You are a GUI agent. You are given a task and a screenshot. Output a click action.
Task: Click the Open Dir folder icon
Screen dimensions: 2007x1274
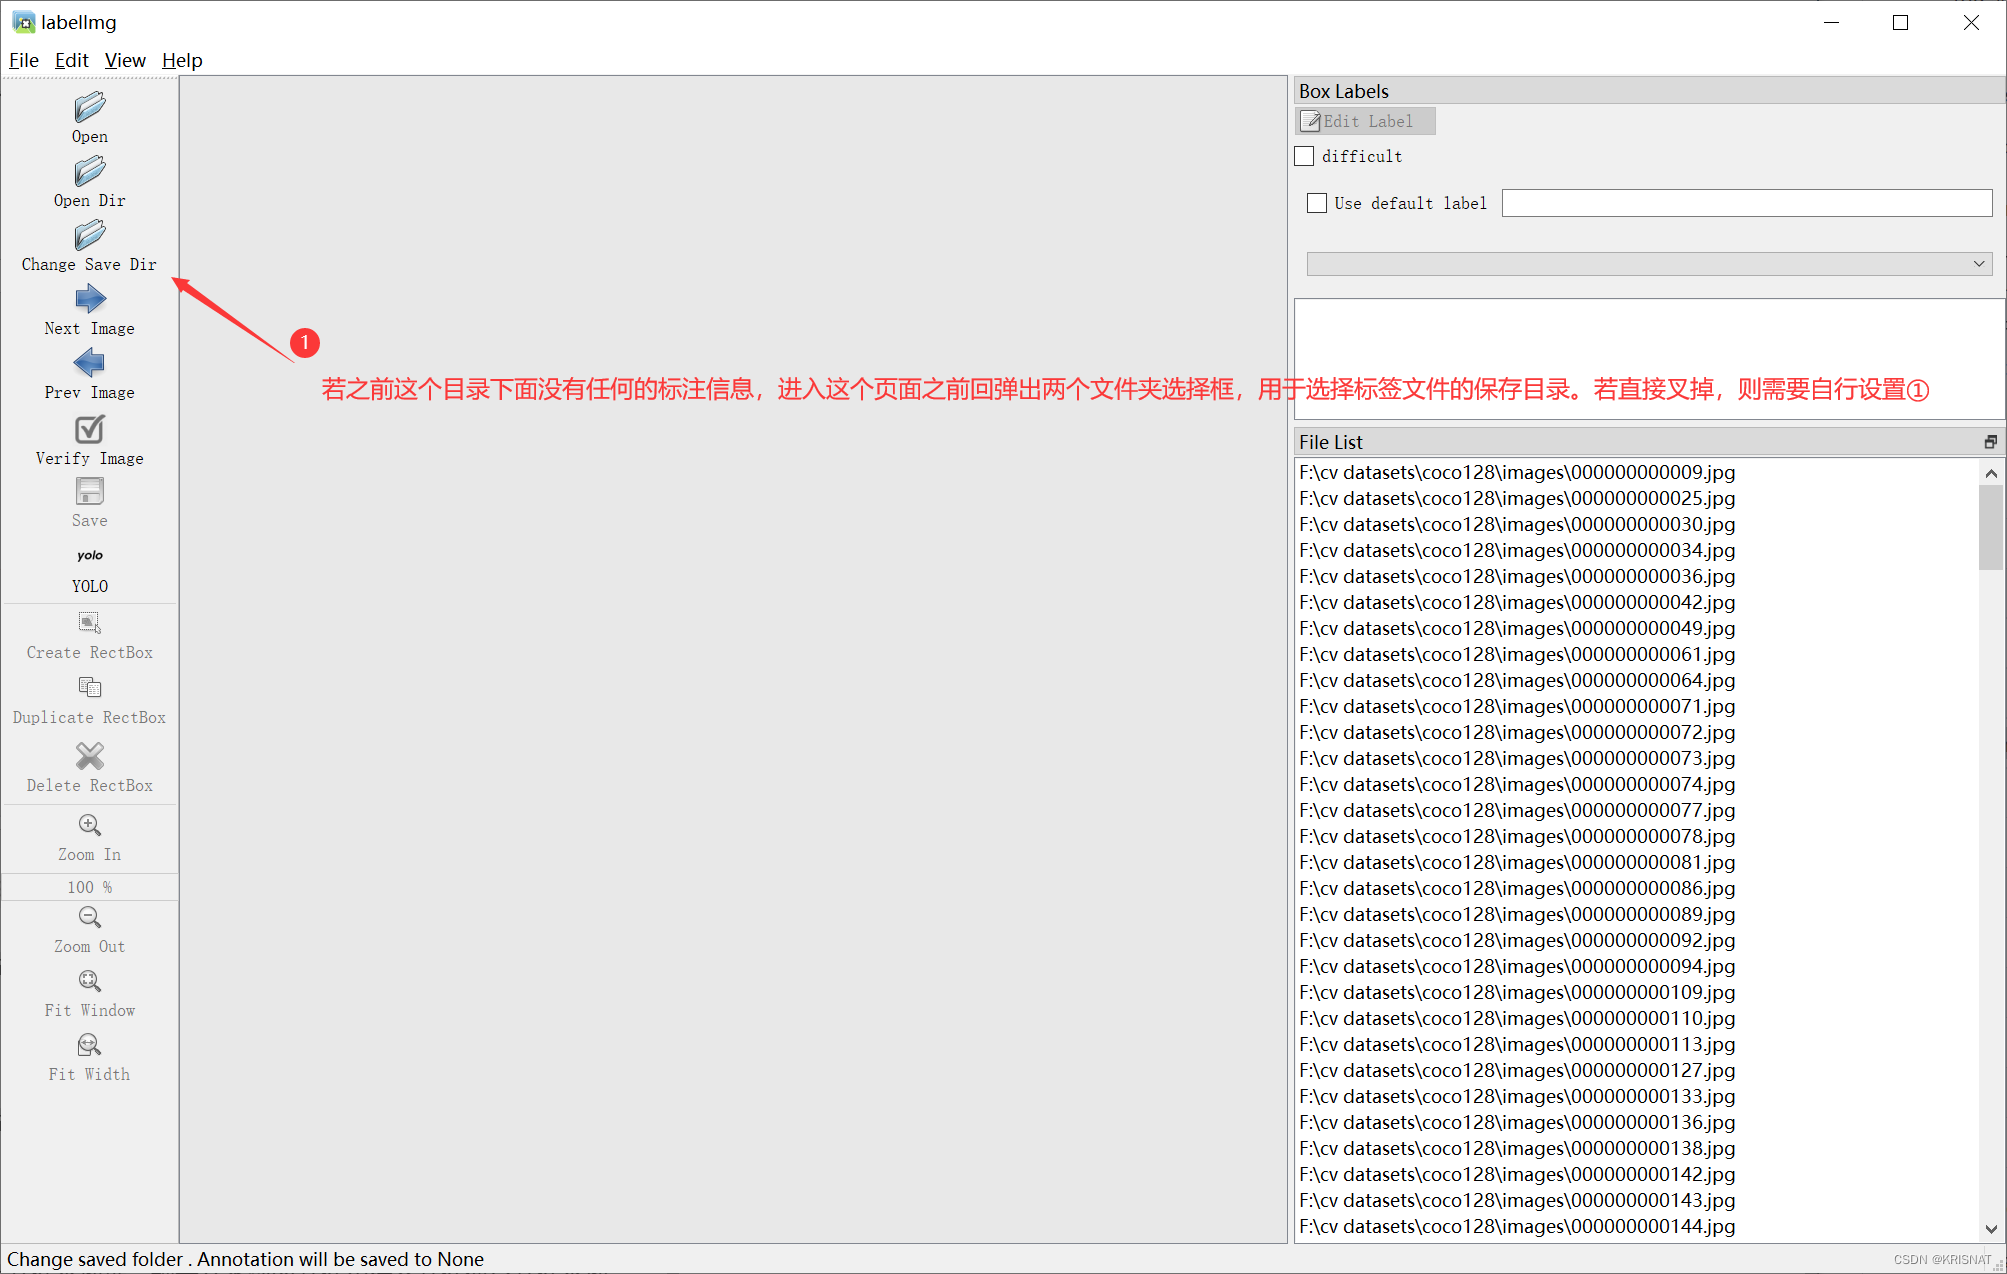[x=89, y=171]
